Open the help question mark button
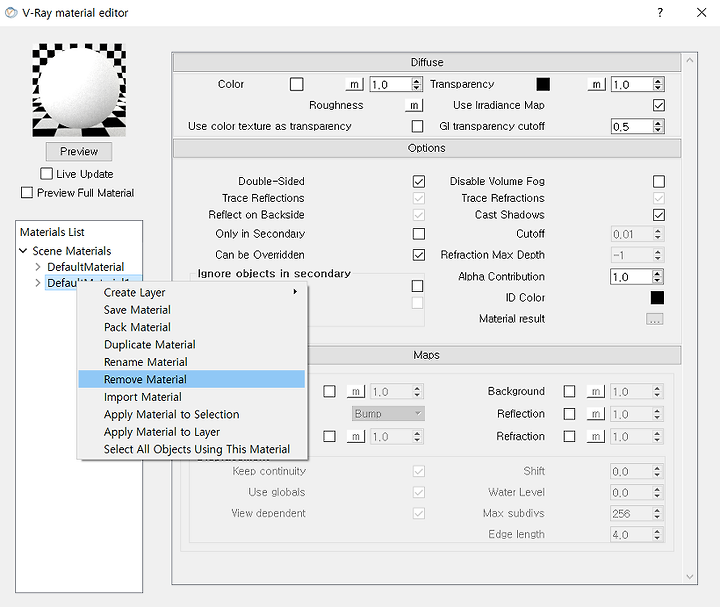Image resolution: width=720 pixels, height=607 pixels. (660, 12)
